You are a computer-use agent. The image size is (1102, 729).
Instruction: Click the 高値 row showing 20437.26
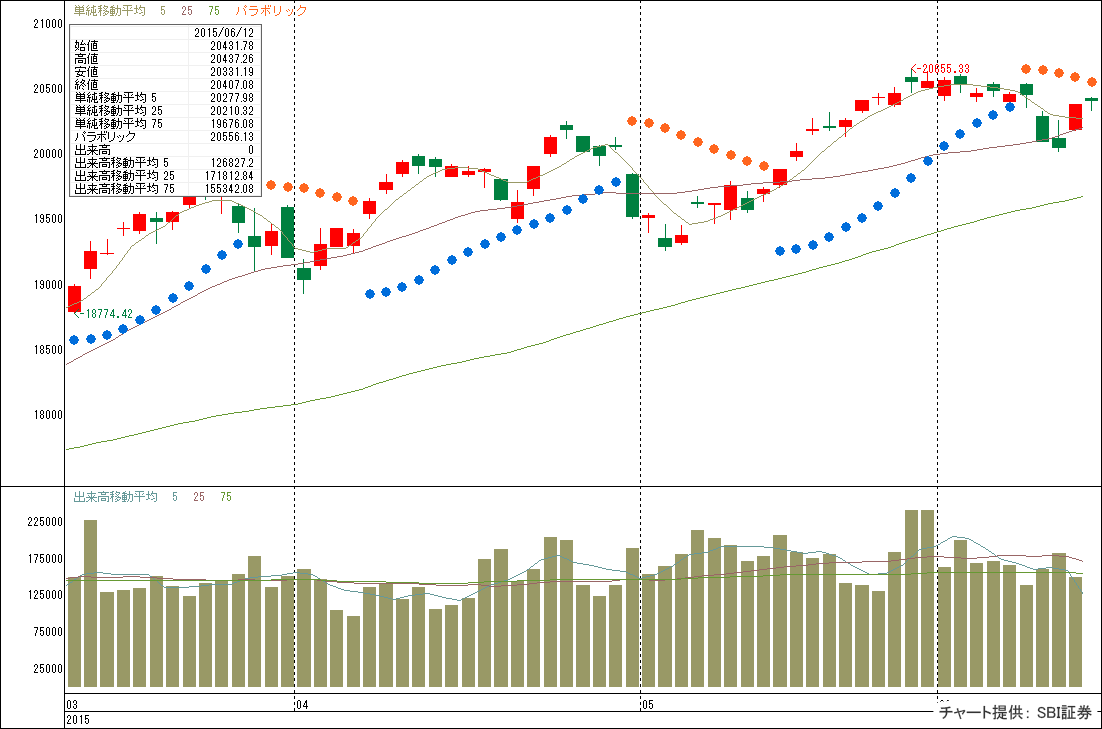pos(164,59)
